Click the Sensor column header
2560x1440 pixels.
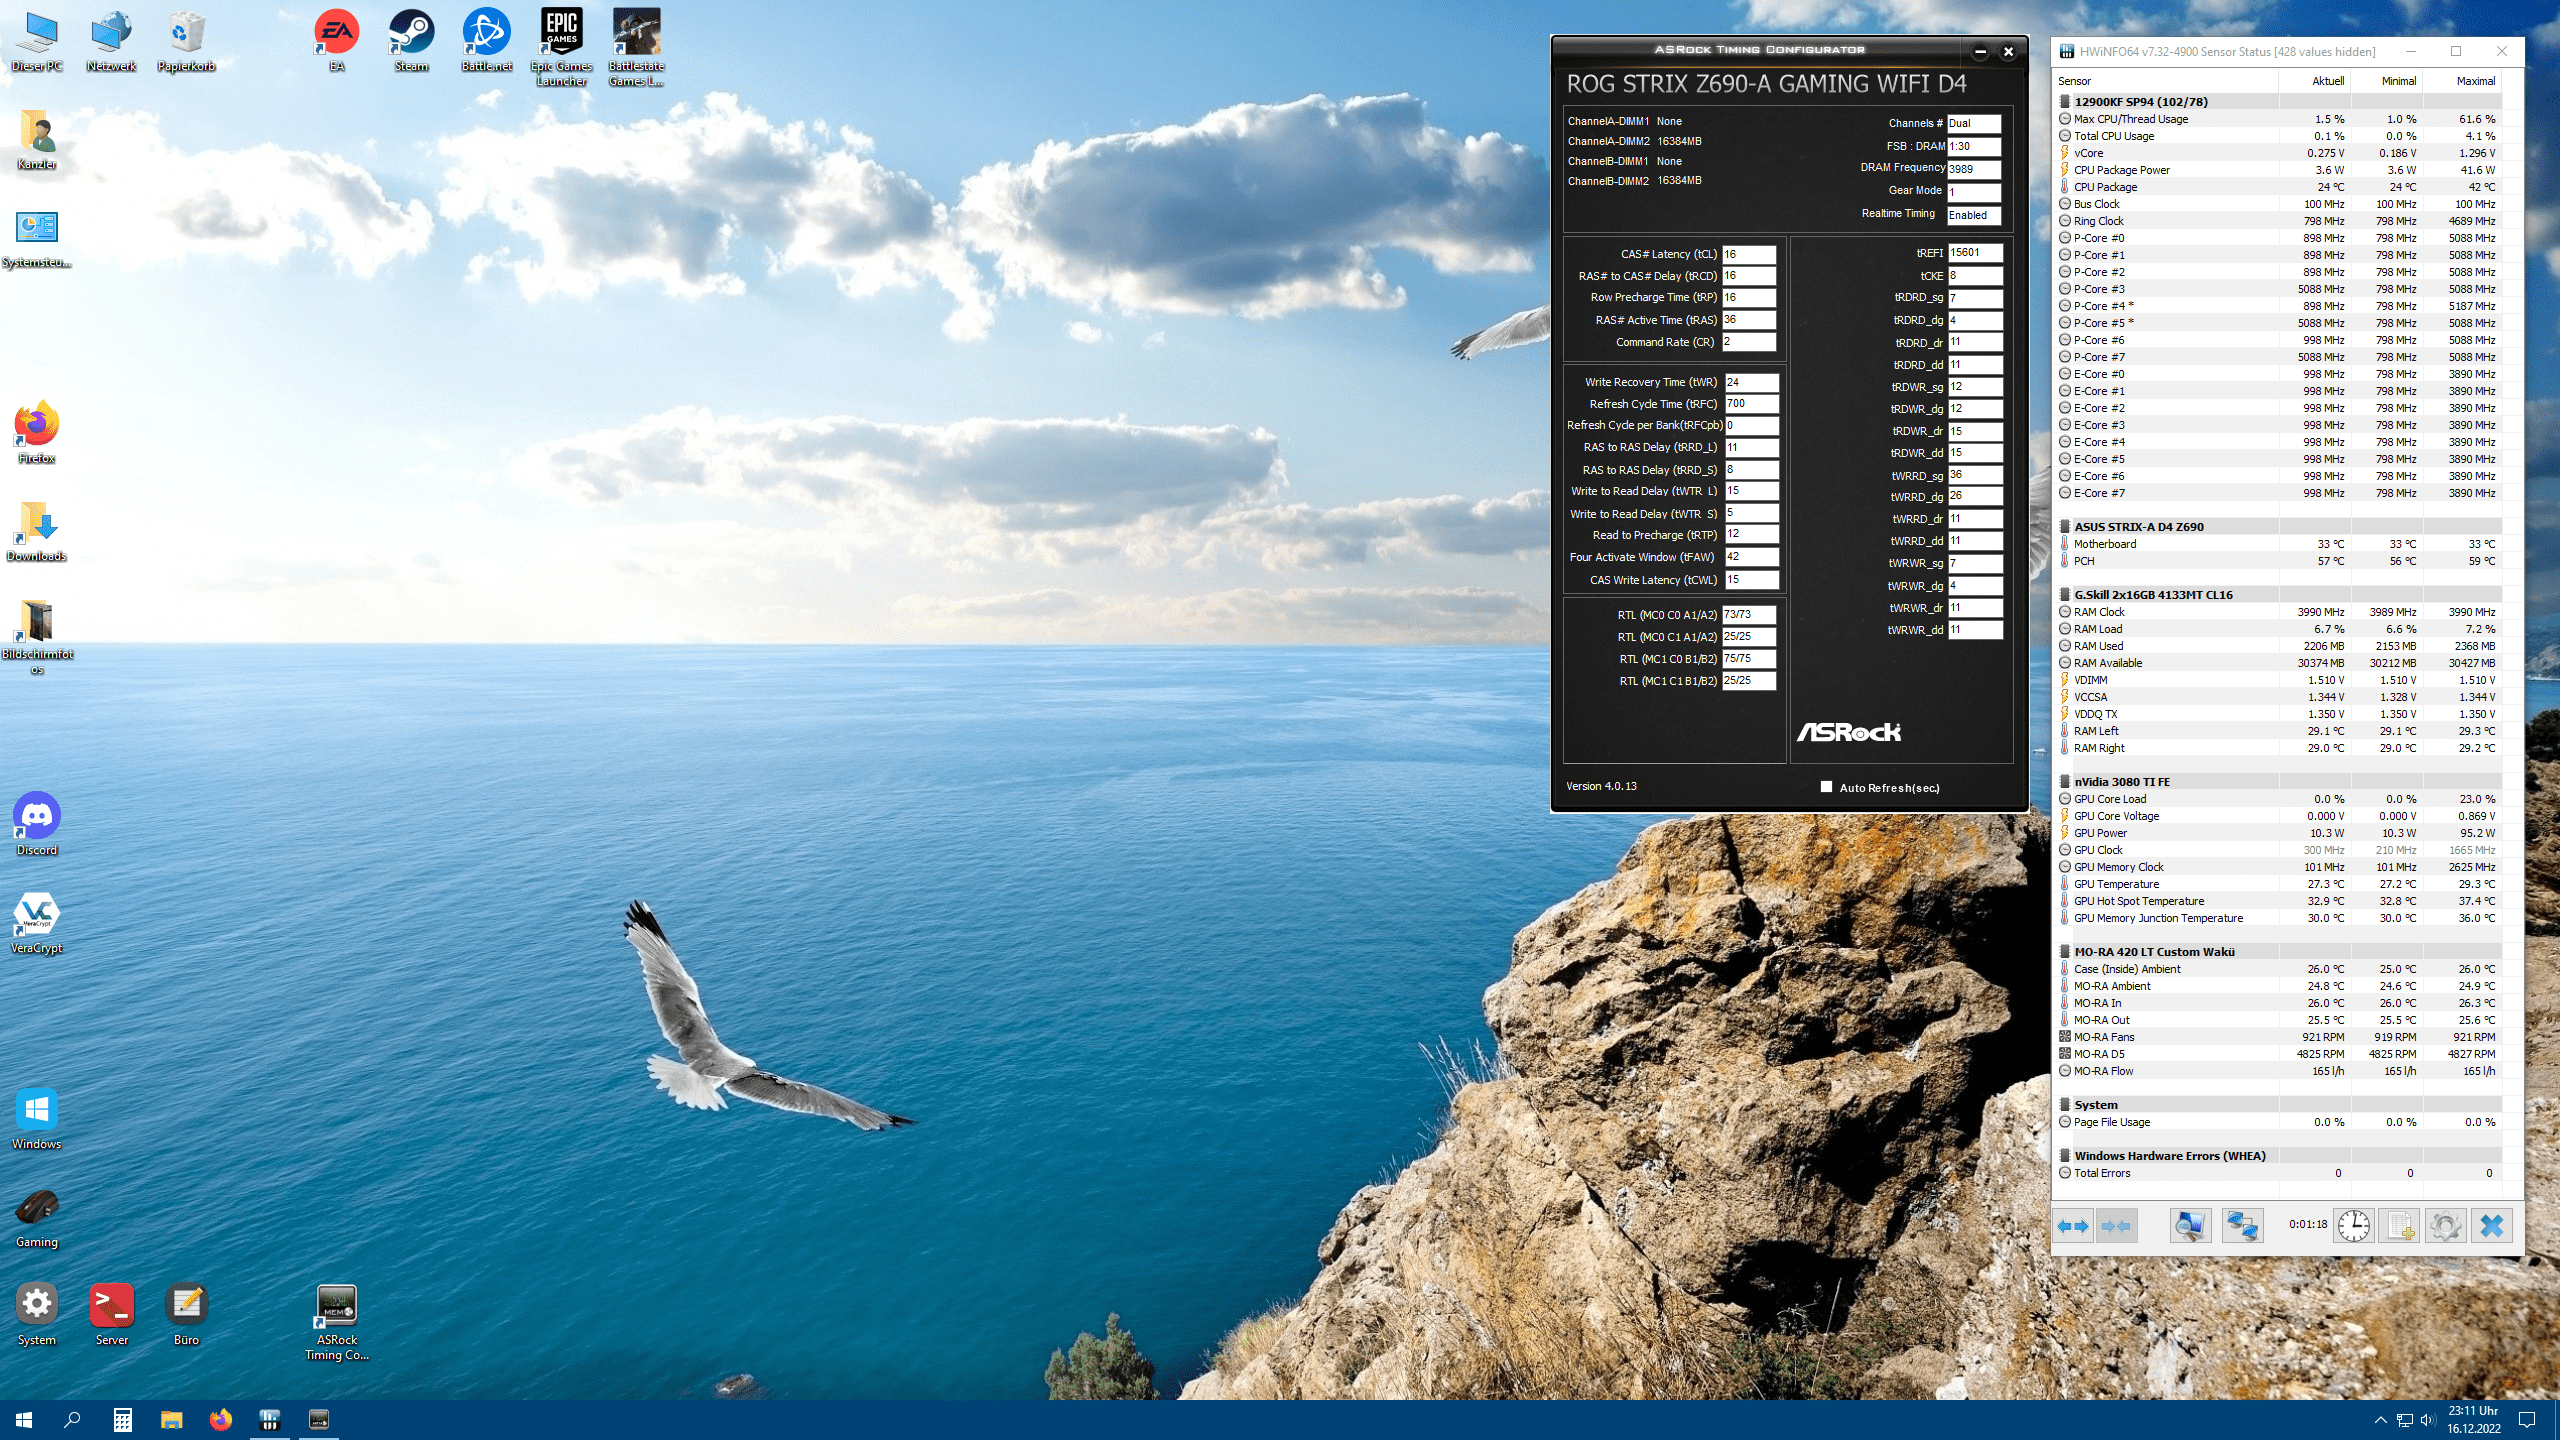2166,81
